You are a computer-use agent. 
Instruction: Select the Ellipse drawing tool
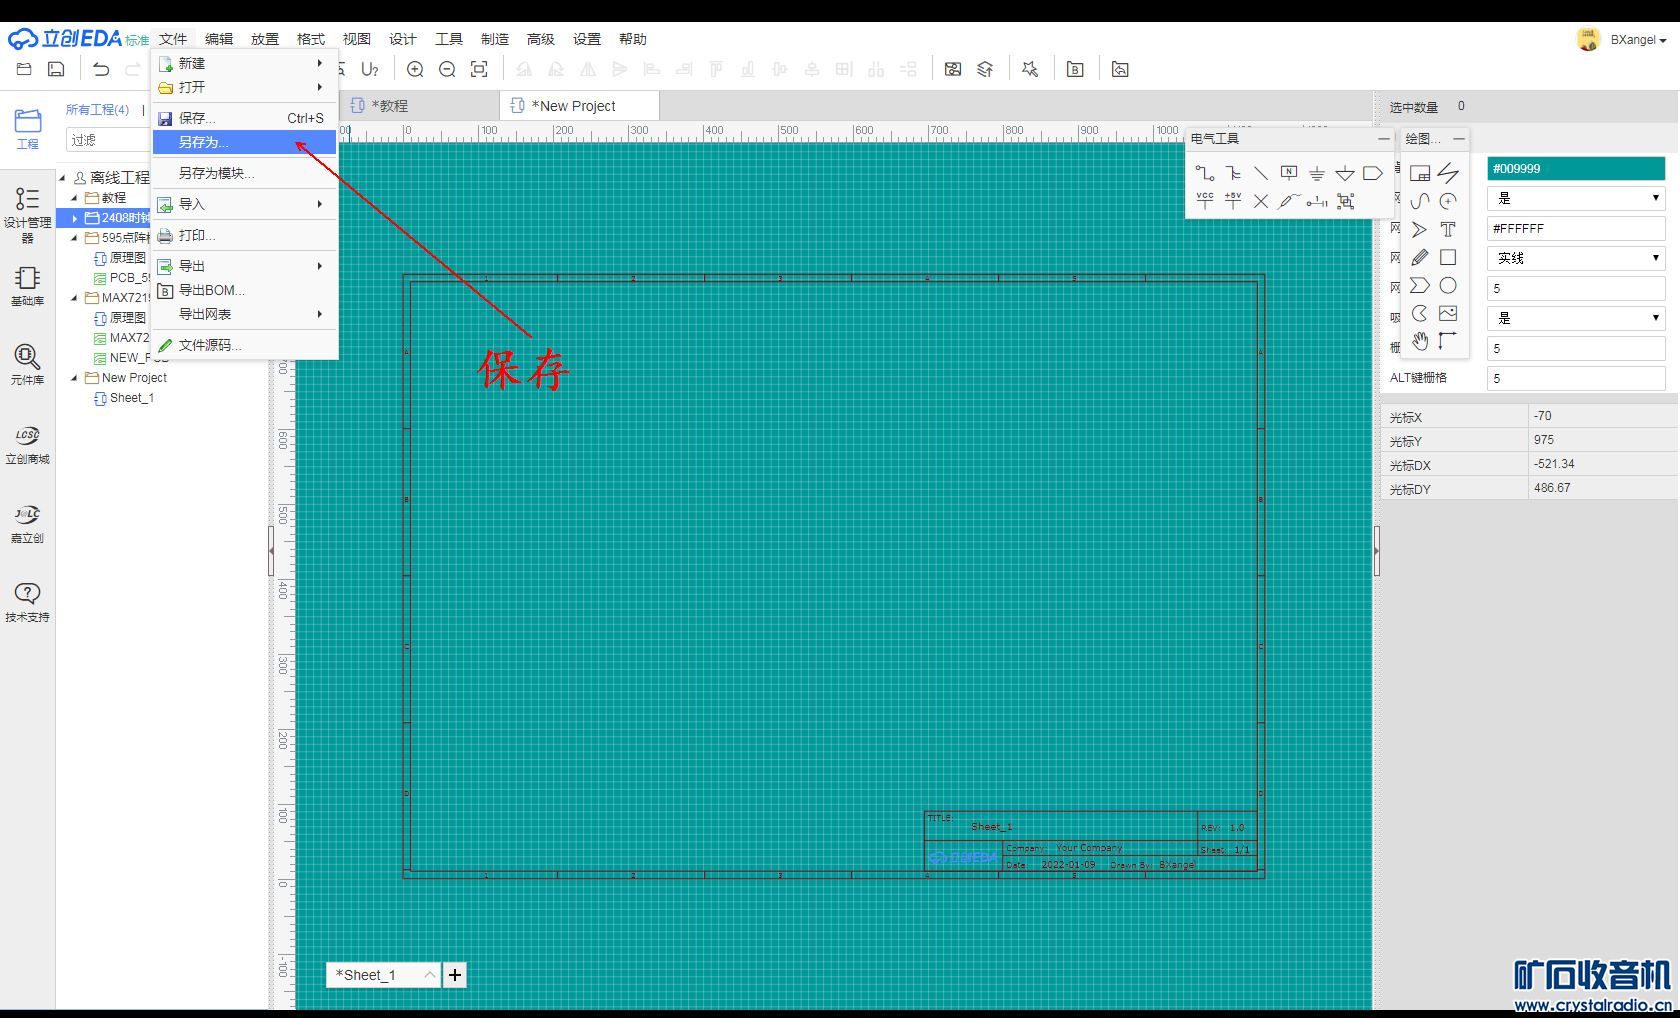[1447, 286]
